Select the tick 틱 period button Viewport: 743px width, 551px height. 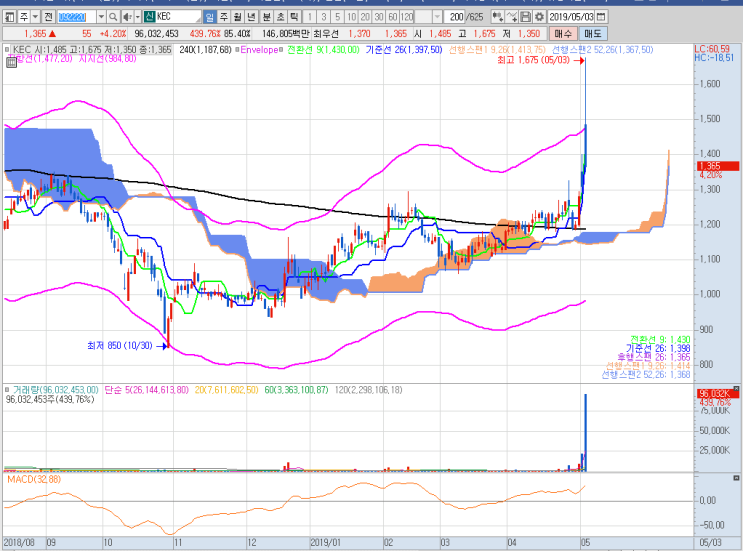tap(295, 17)
